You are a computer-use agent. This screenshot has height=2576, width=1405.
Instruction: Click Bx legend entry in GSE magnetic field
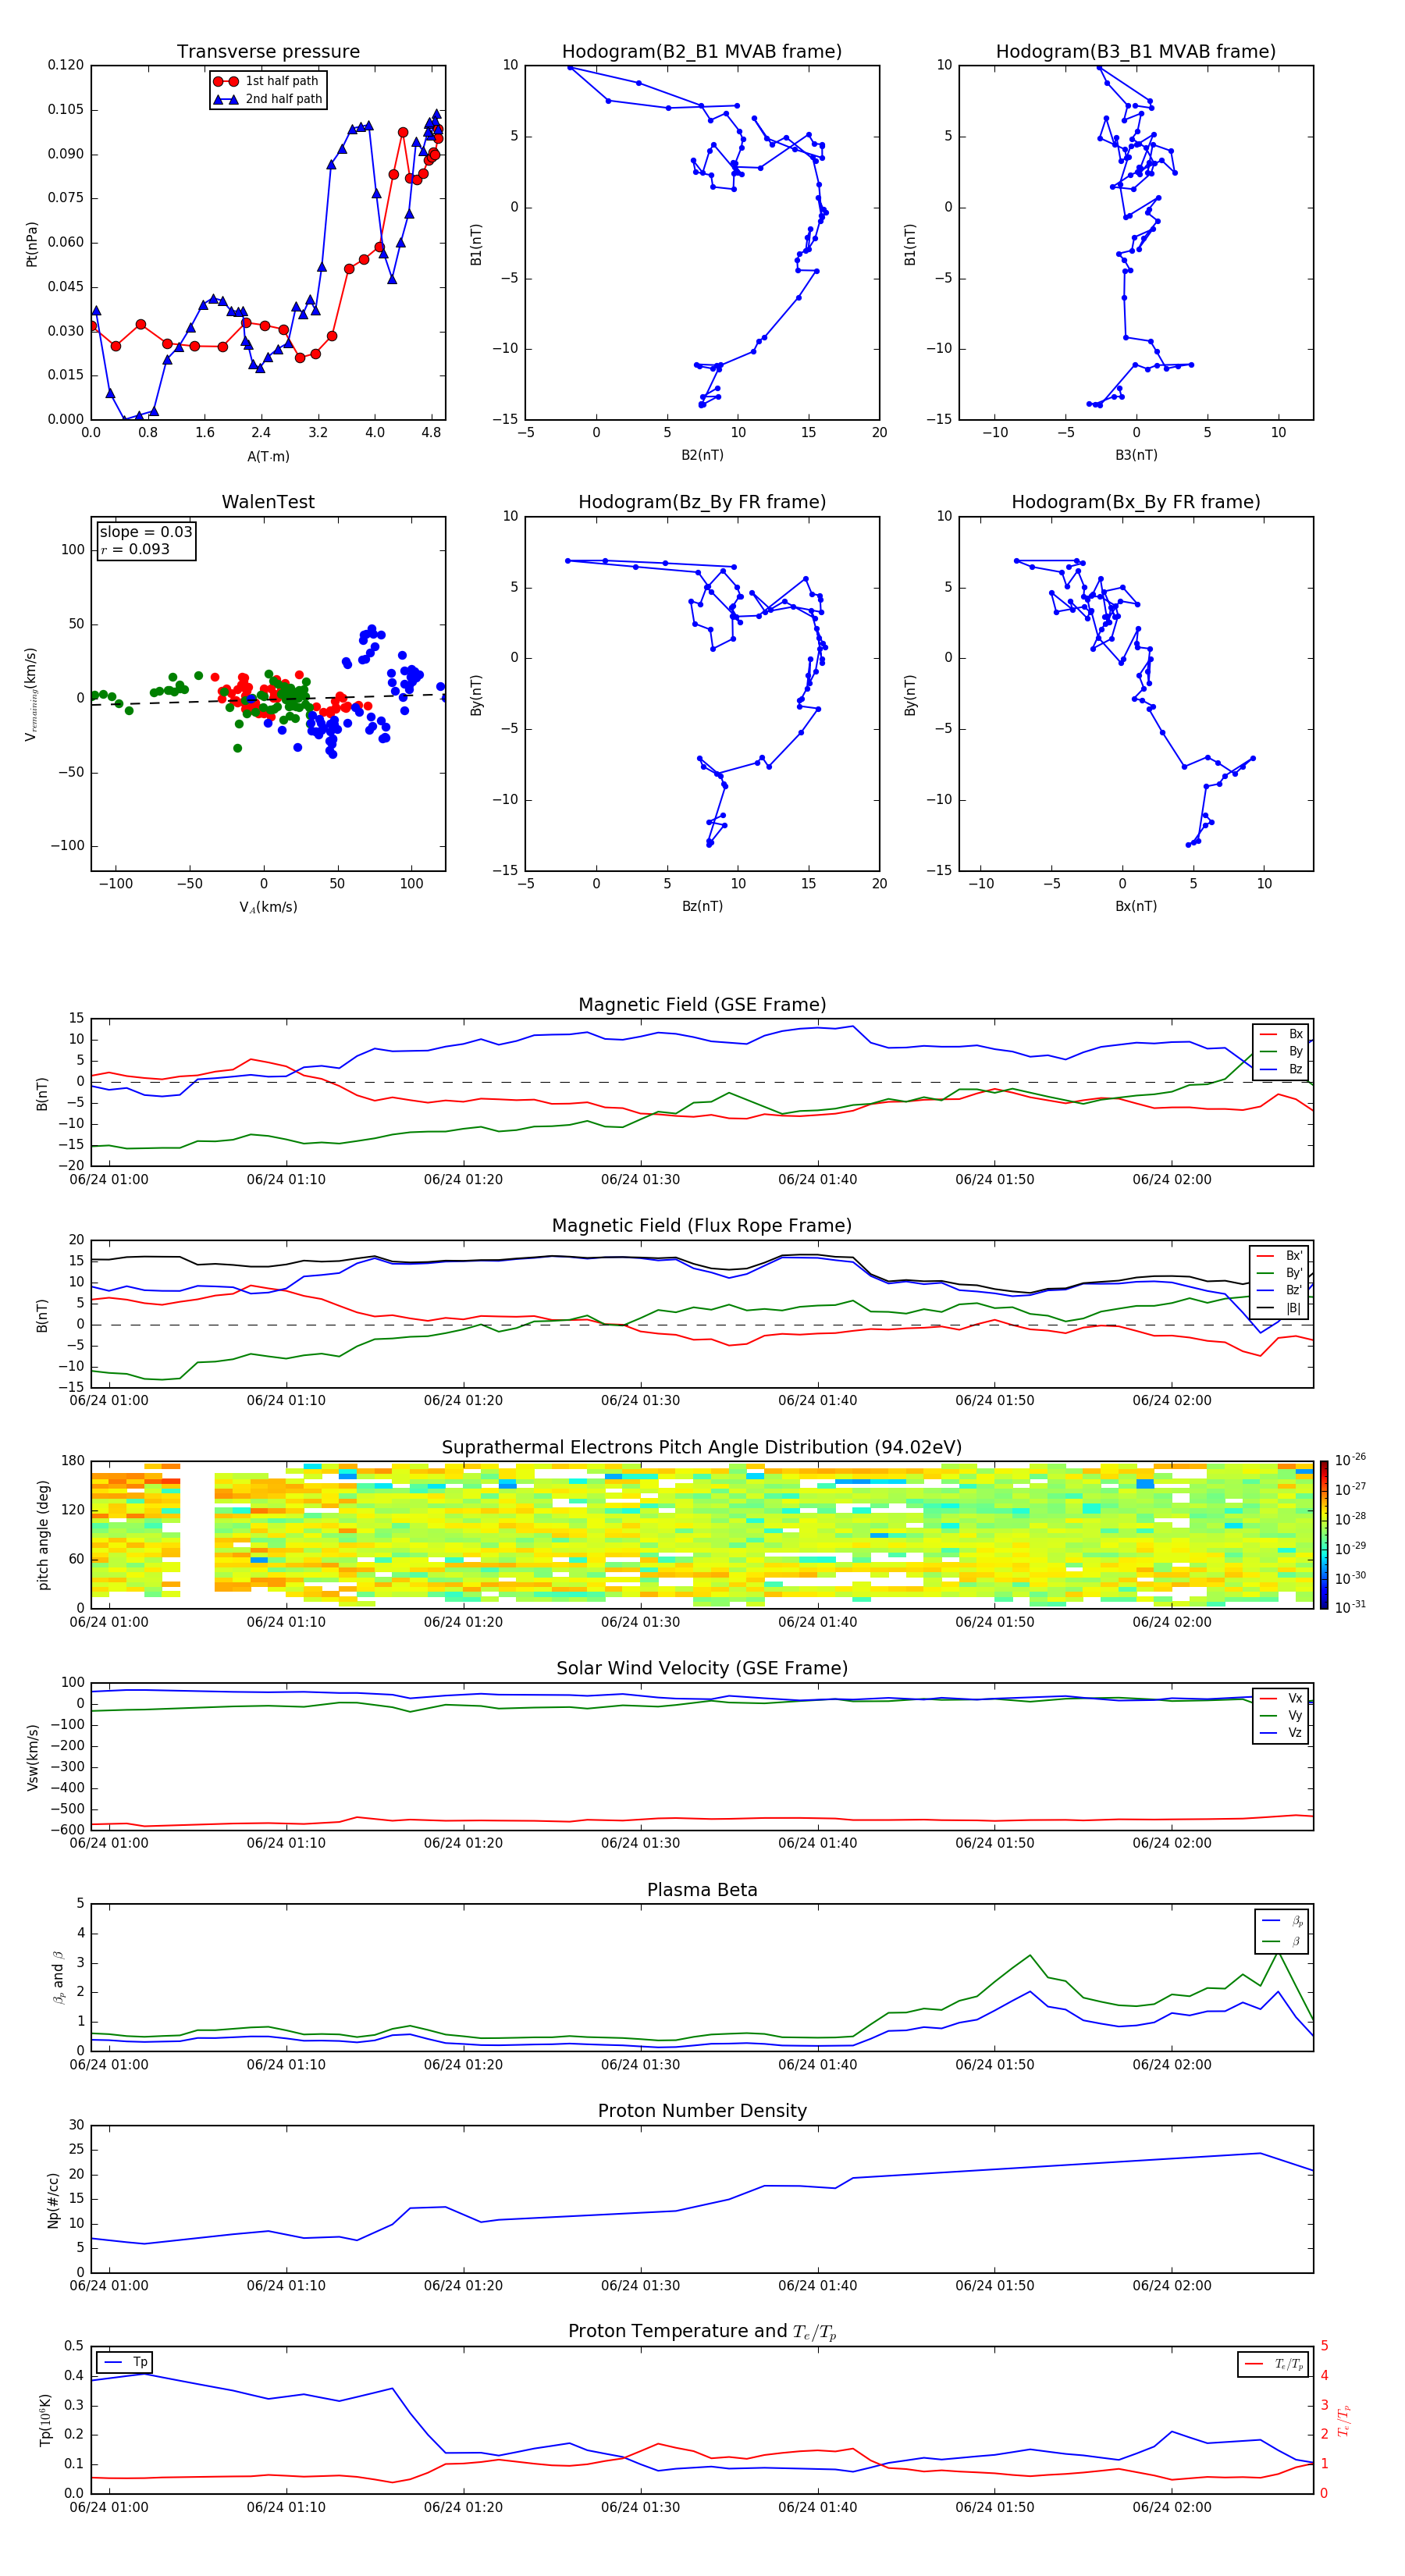(x=1281, y=1034)
